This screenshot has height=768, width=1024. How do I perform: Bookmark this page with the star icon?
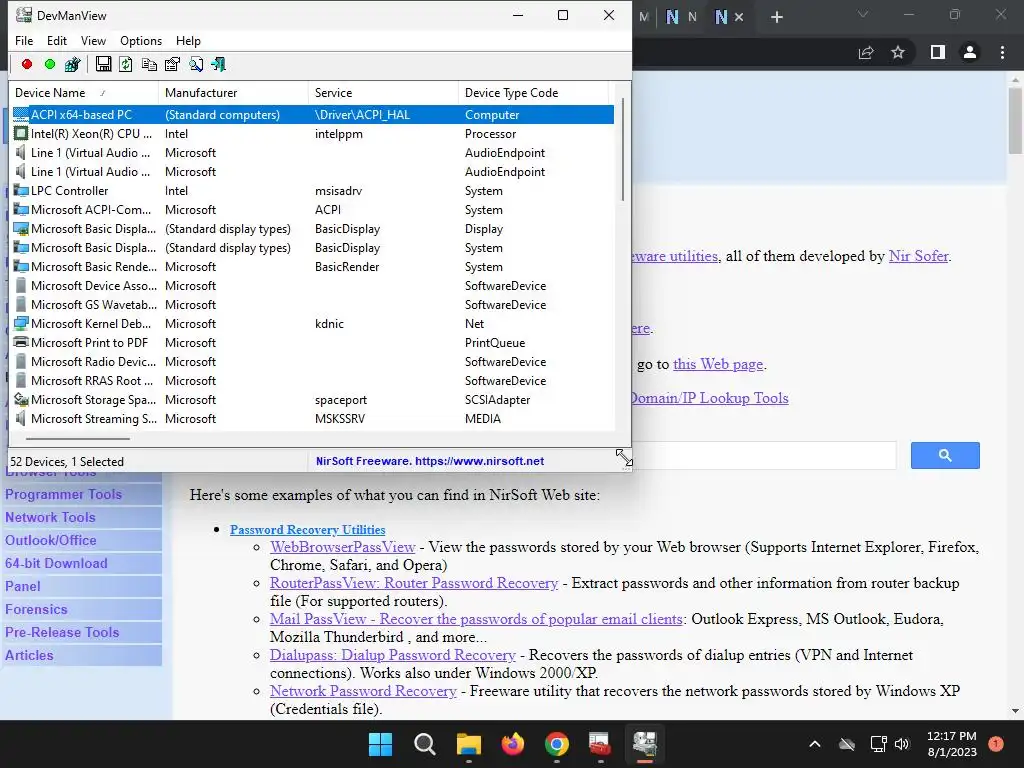(898, 52)
